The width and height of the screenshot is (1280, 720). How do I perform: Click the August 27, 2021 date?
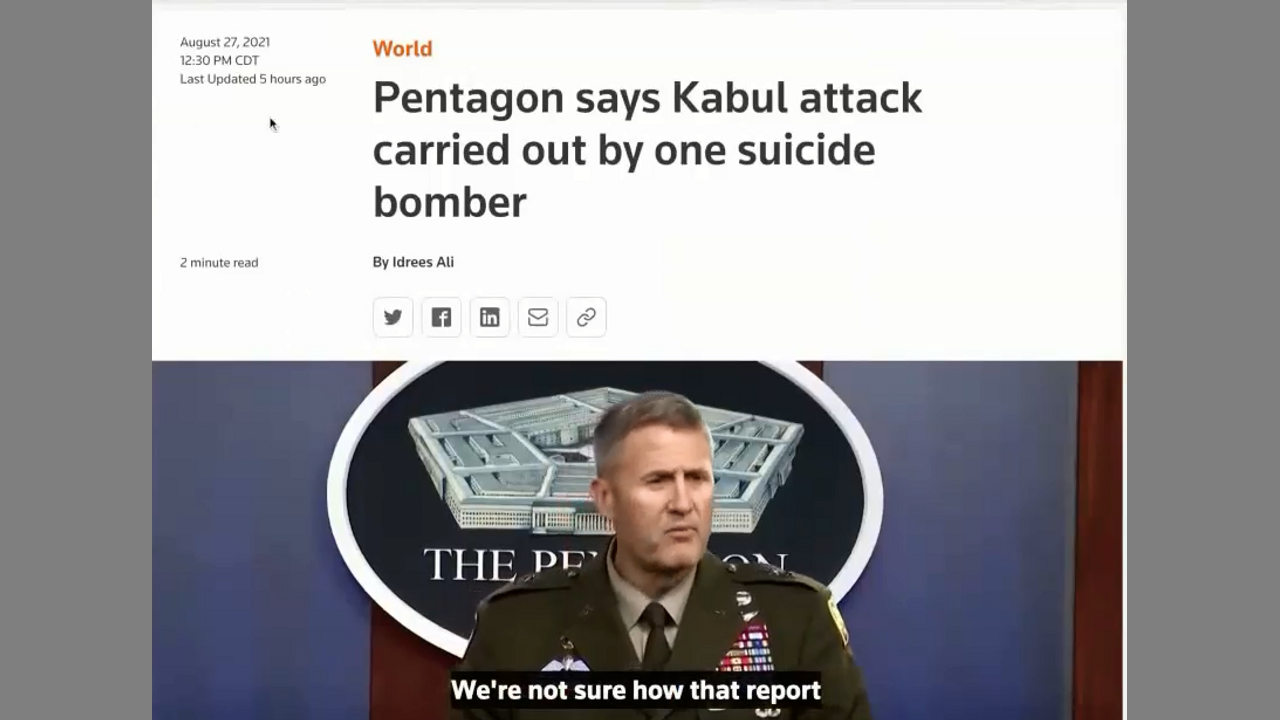225,42
